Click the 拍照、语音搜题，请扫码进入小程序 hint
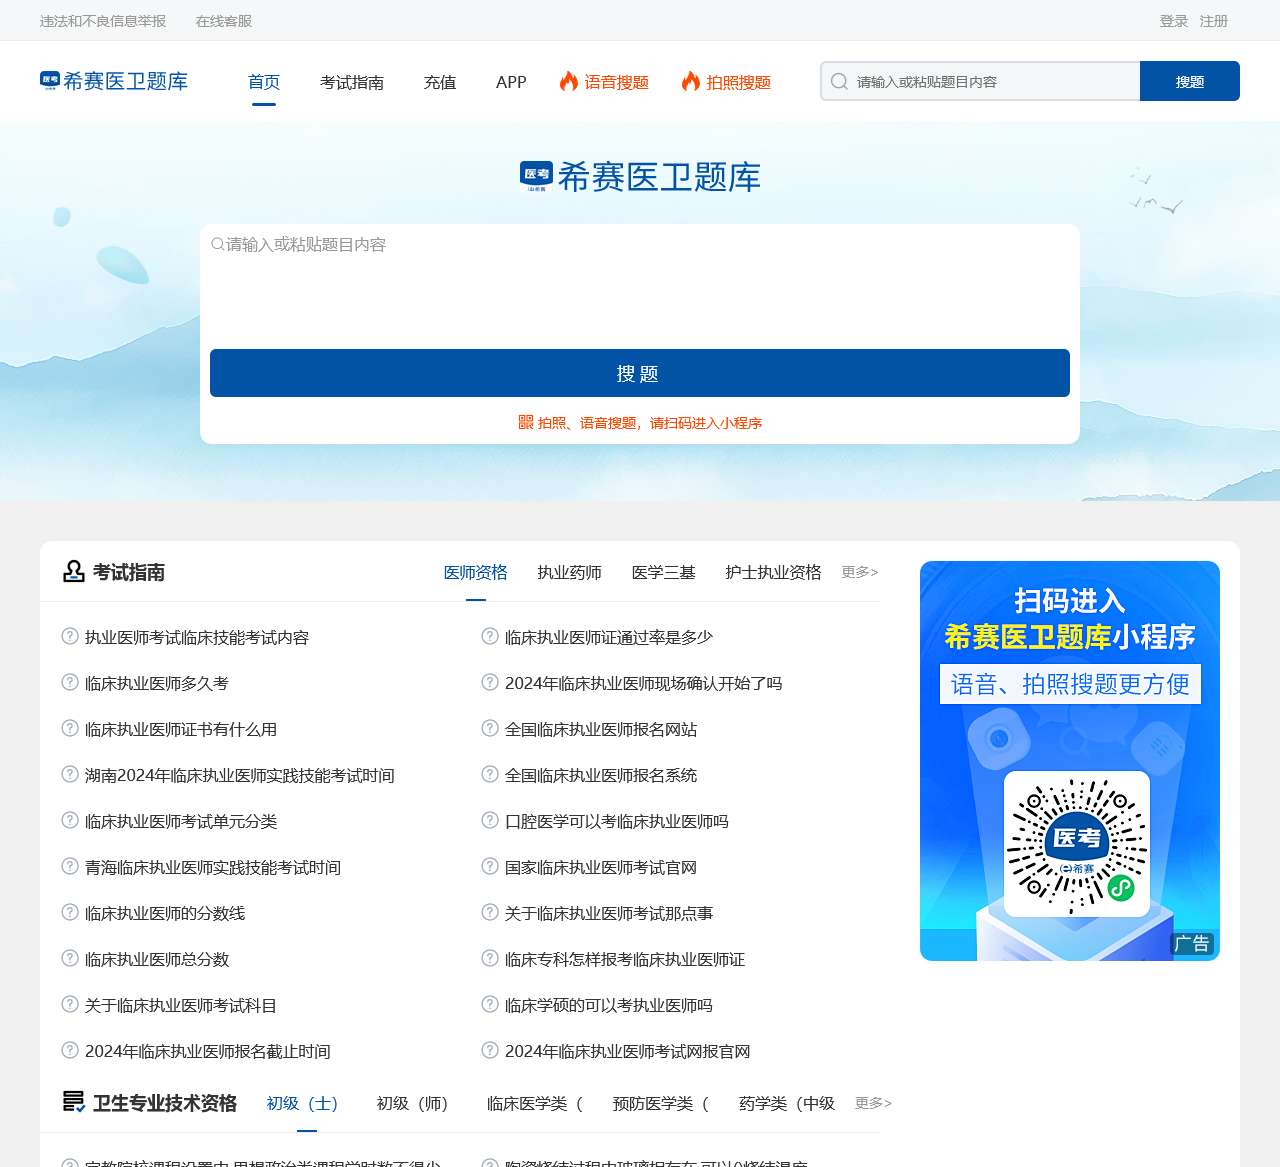The image size is (1280, 1167). click(650, 423)
